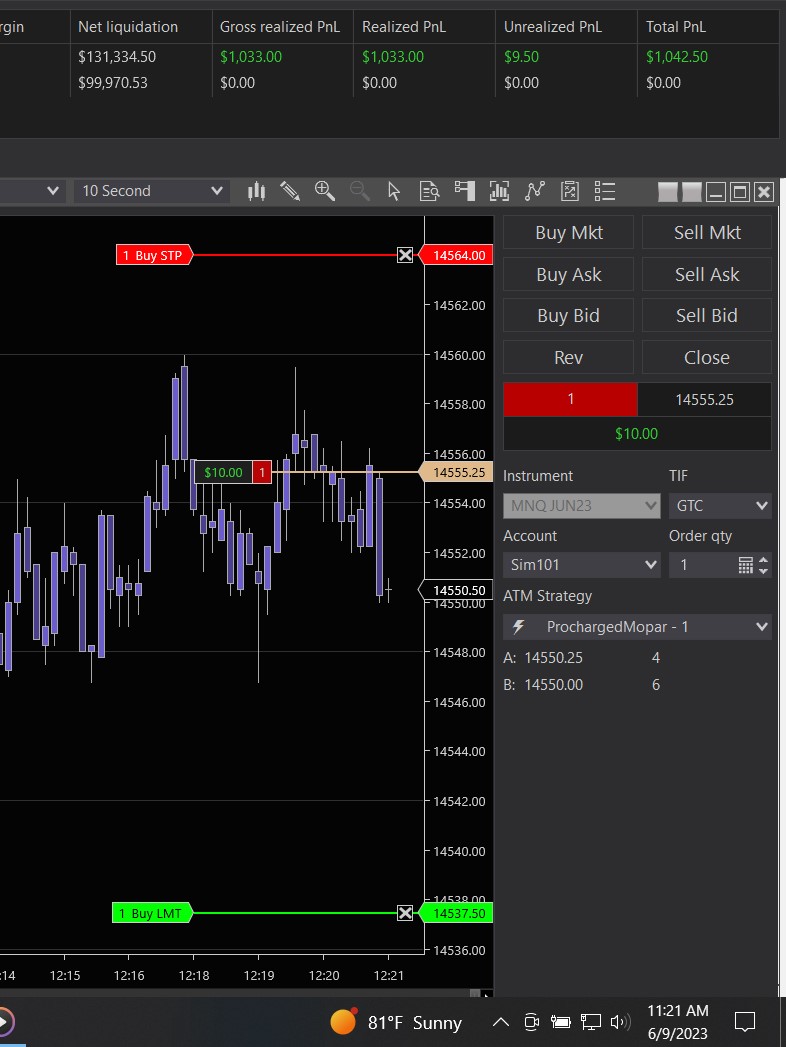
Task: Cancel the Buy LMT order via X
Action: [x=405, y=913]
